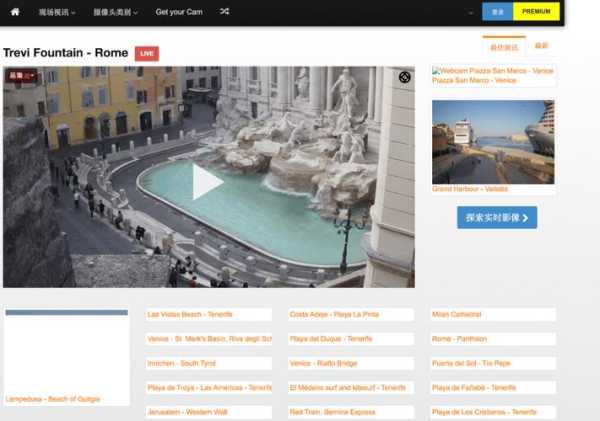Switch to the 最佳视讯 tab

pyautogui.click(x=503, y=47)
